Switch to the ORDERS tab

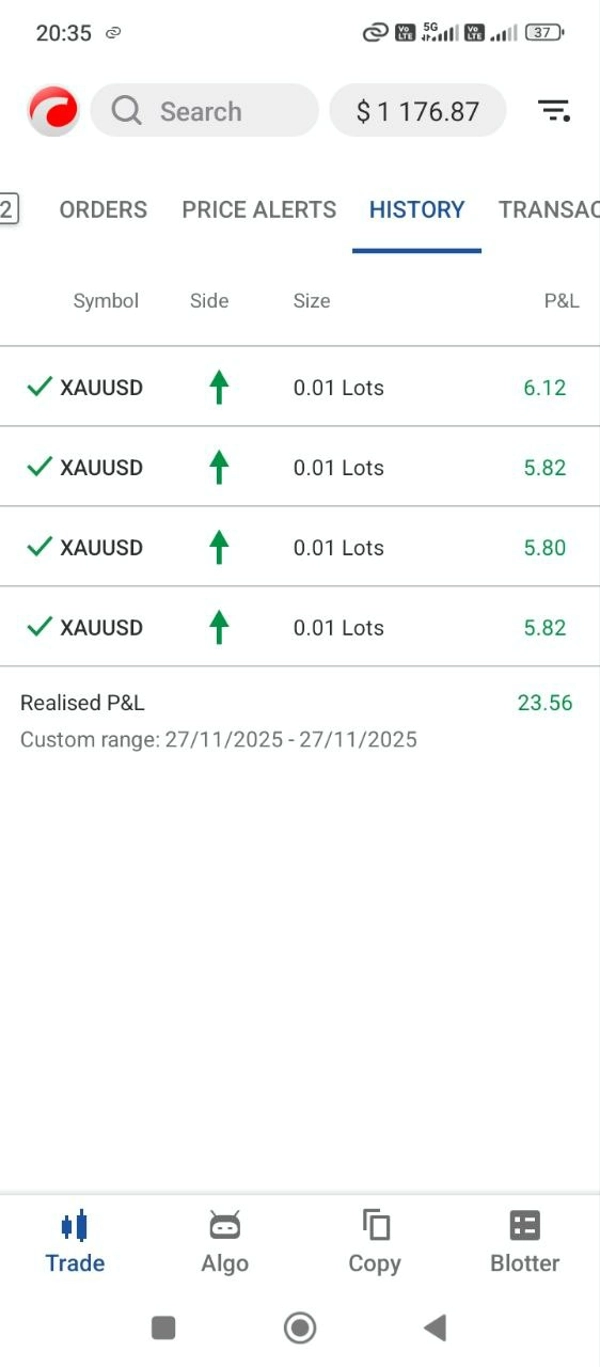point(103,210)
